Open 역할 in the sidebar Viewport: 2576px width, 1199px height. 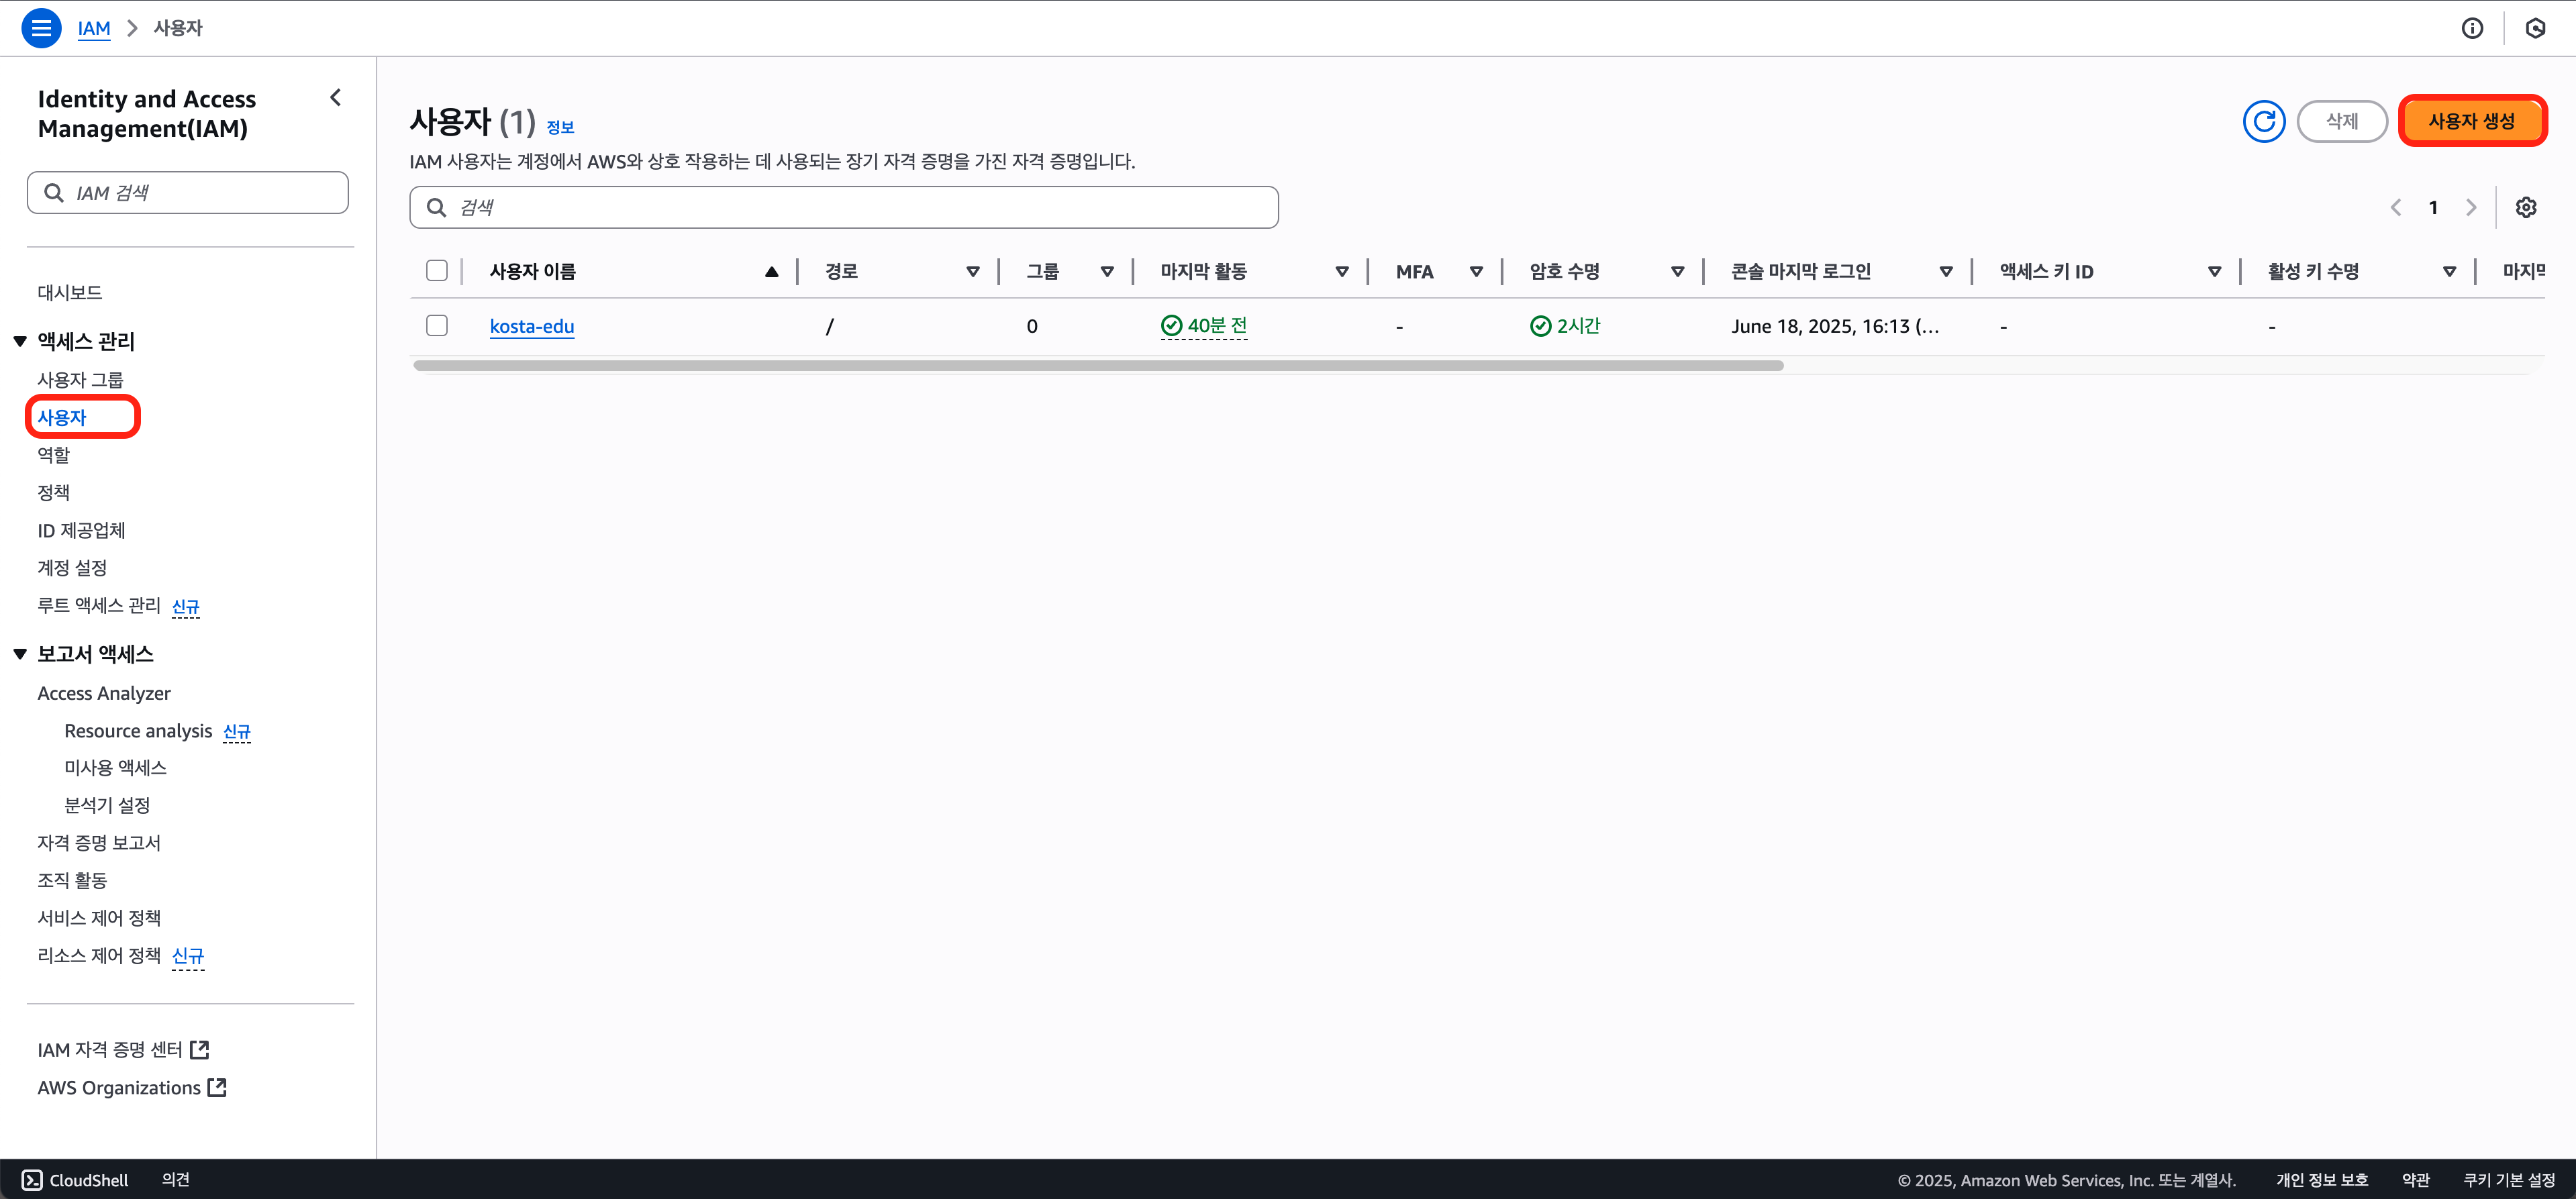[x=54, y=455]
